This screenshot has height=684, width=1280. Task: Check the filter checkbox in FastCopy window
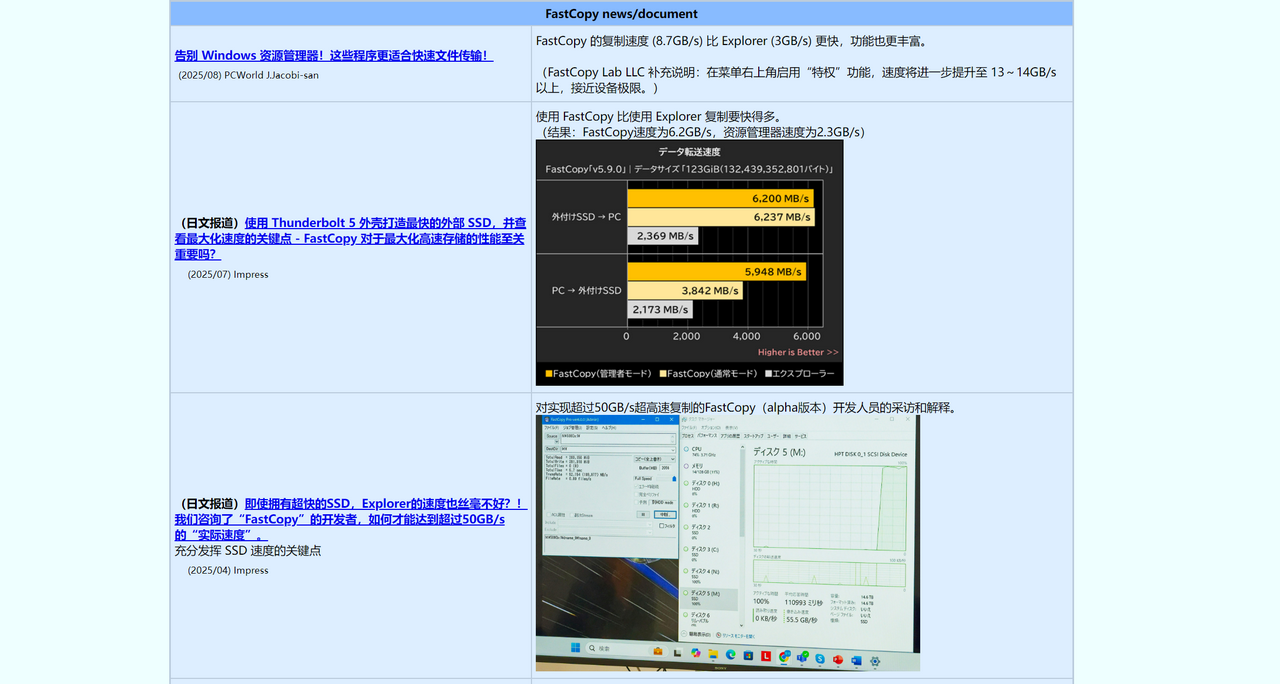[x=661, y=525]
